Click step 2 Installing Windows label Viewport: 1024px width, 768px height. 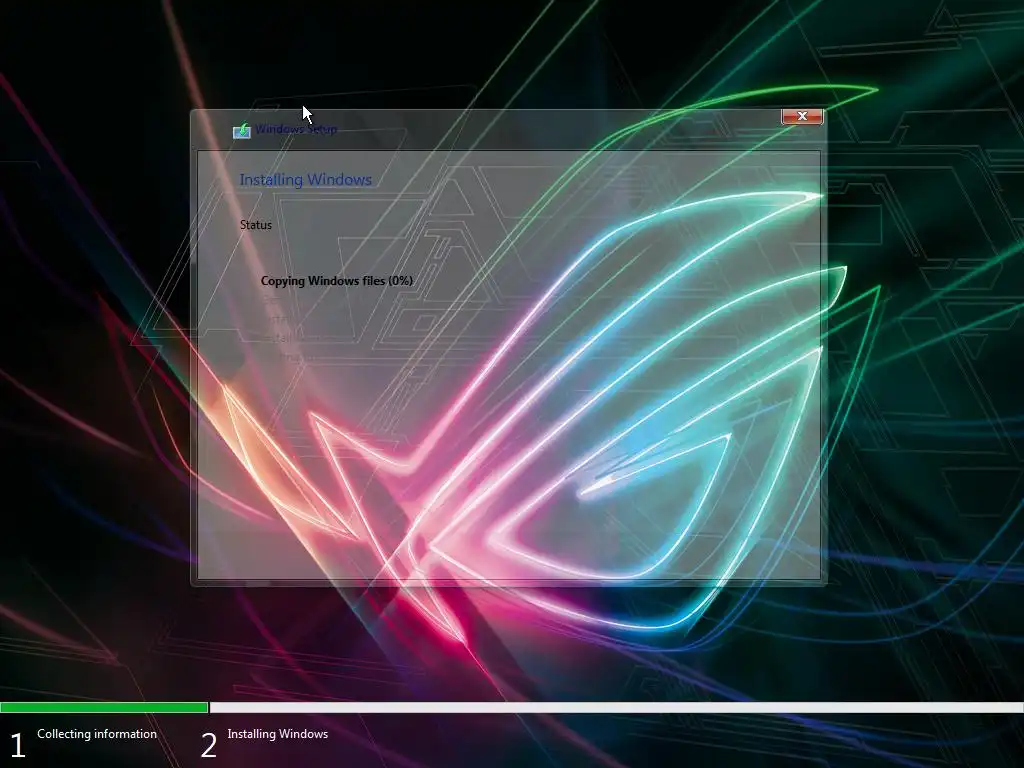(x=278, y=734)
